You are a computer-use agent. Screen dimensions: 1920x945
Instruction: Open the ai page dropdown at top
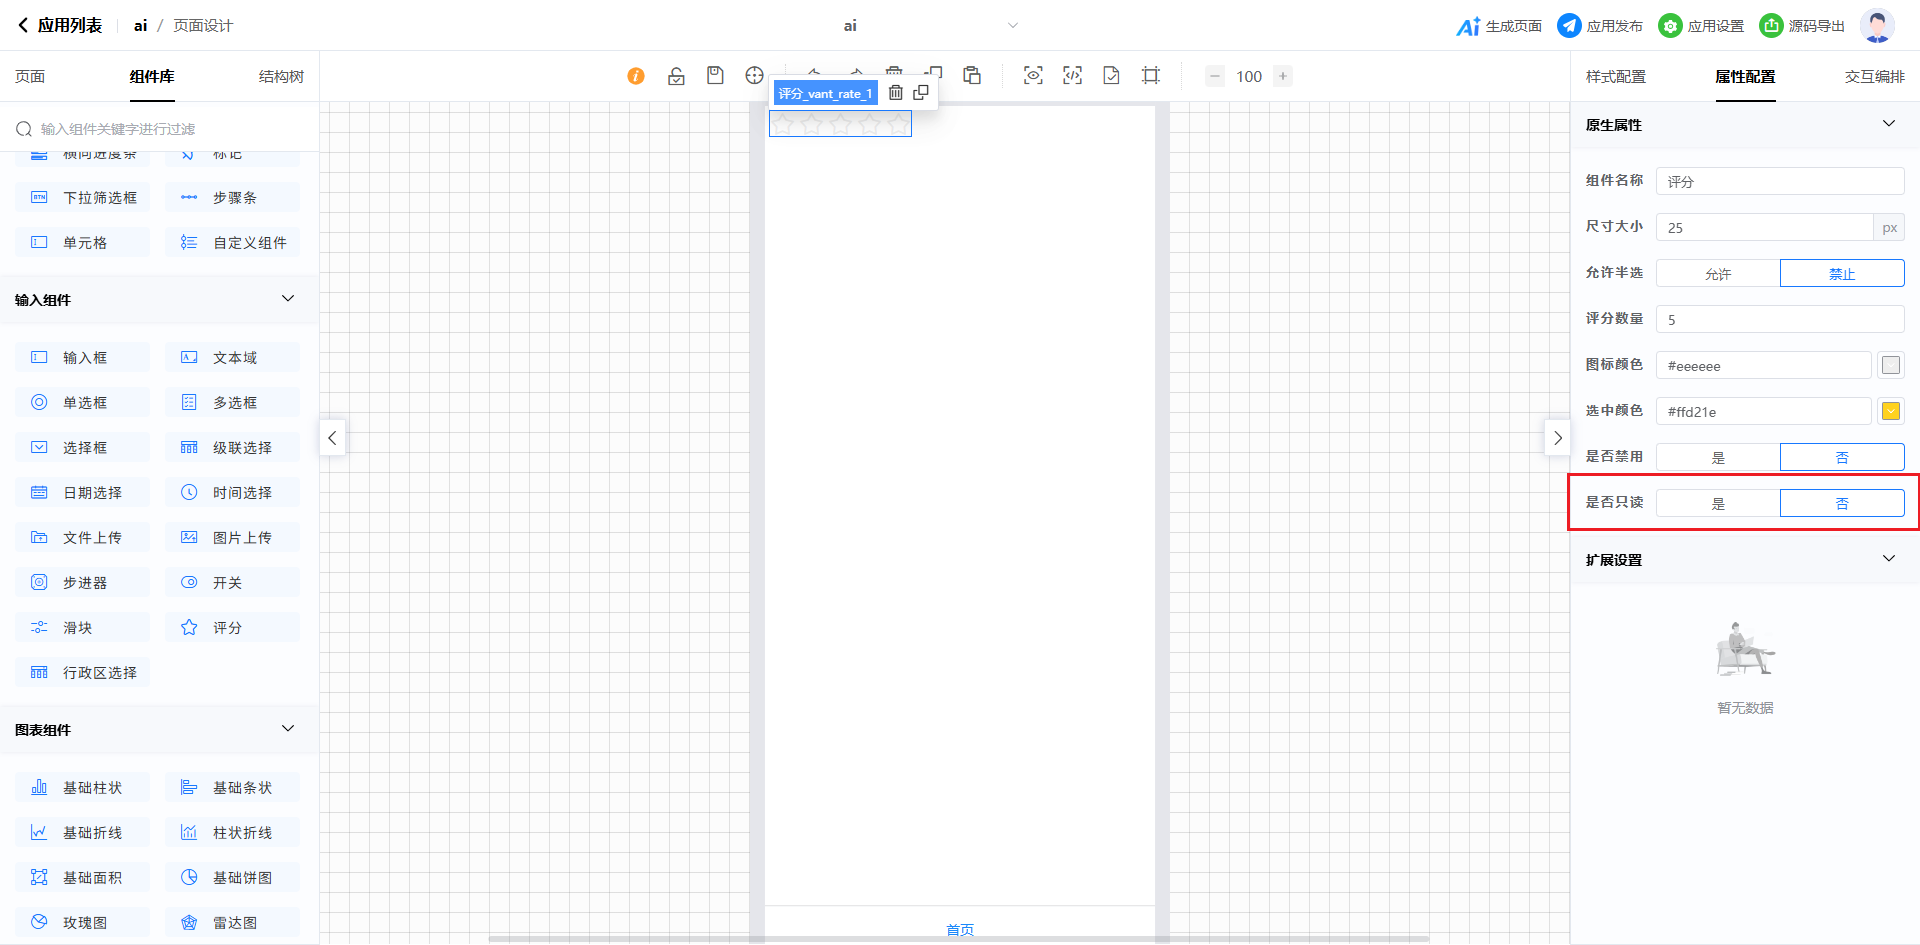(1012, 26)
